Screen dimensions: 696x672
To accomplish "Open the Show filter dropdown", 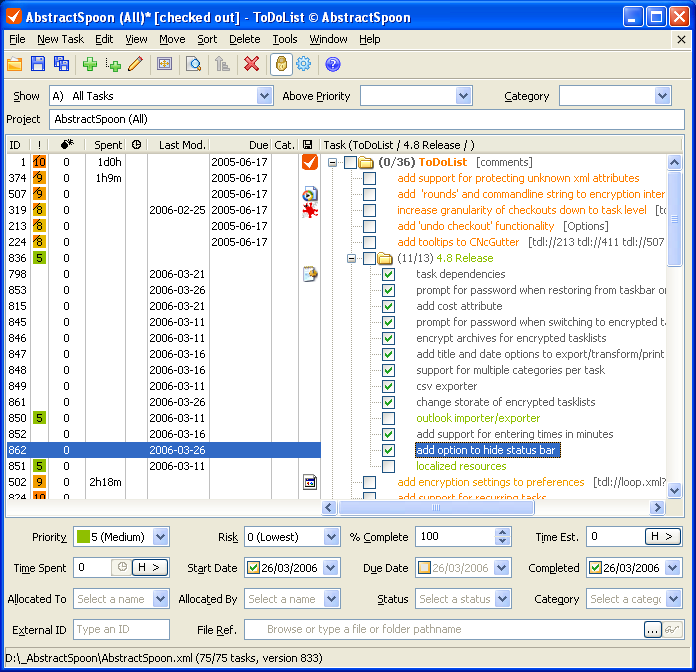I will click(265, 95).
